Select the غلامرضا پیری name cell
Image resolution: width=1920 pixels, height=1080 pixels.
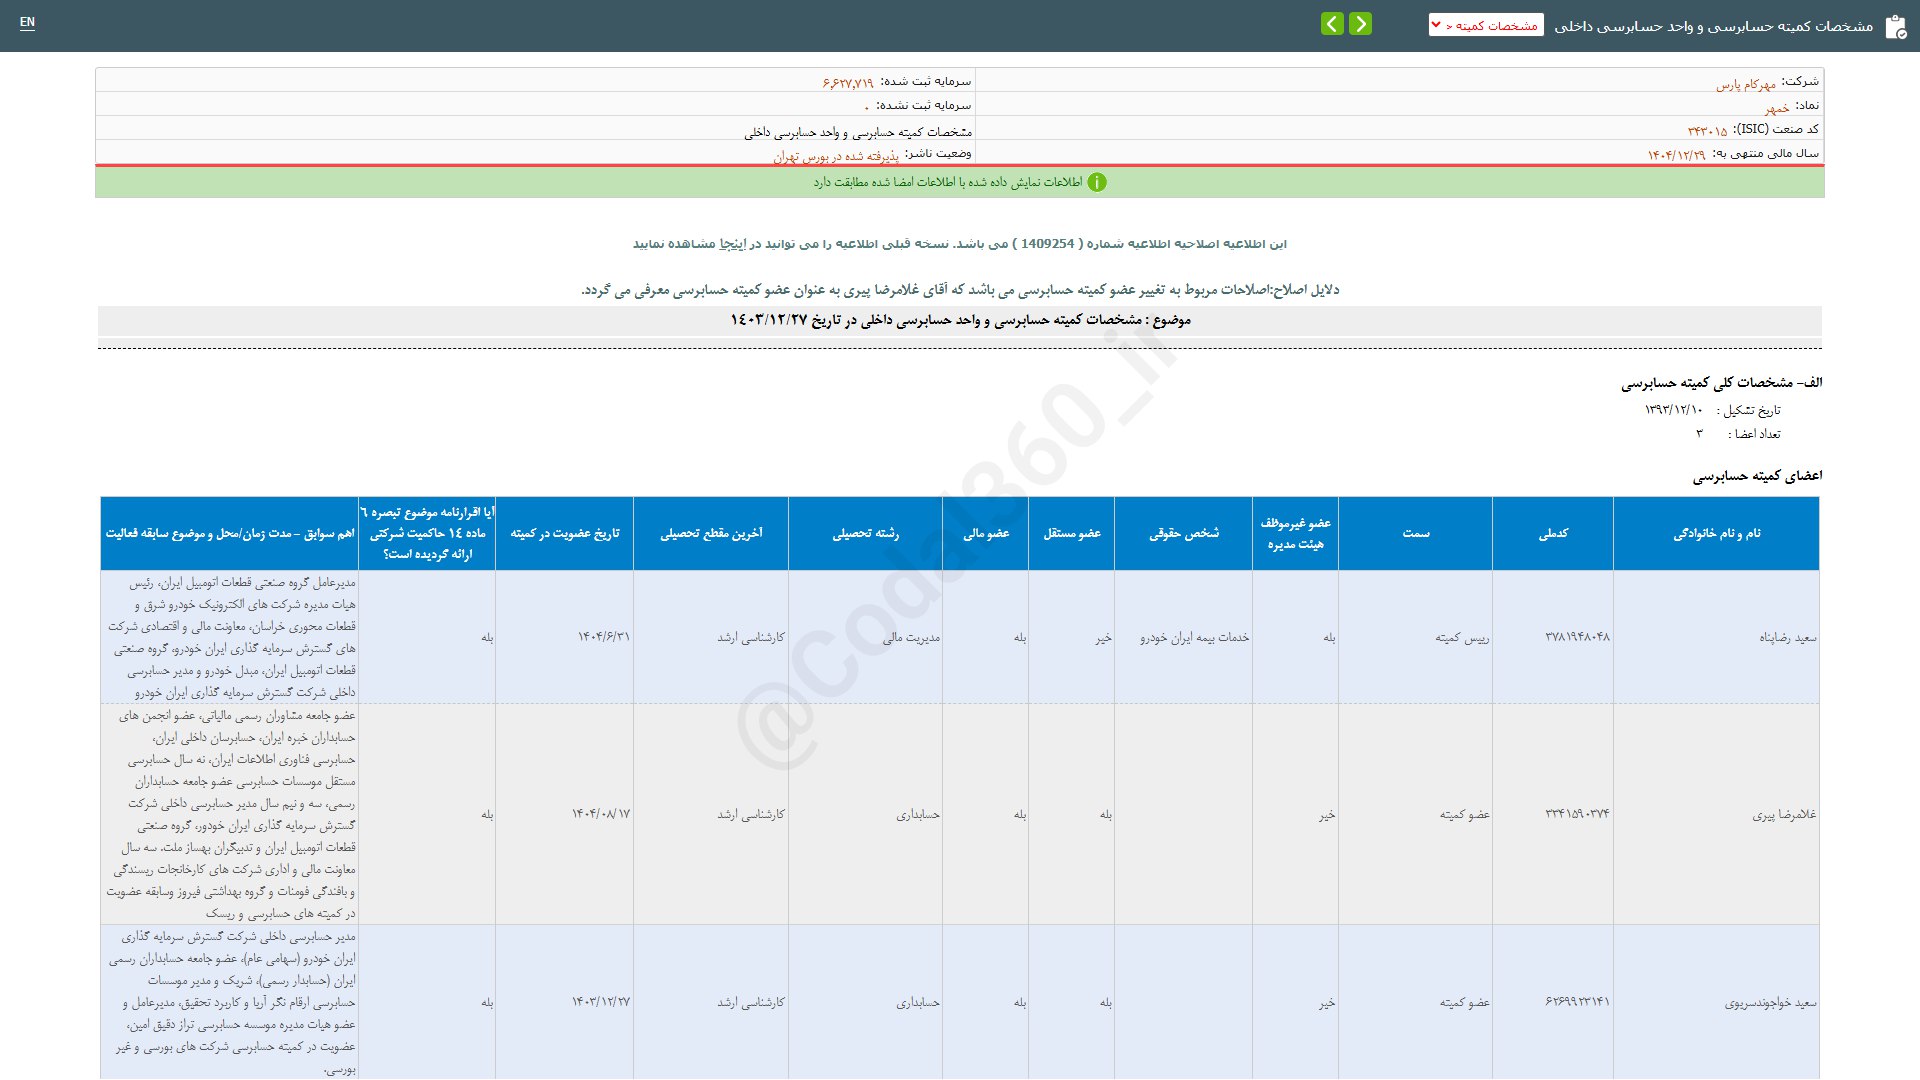[1784, 814]
